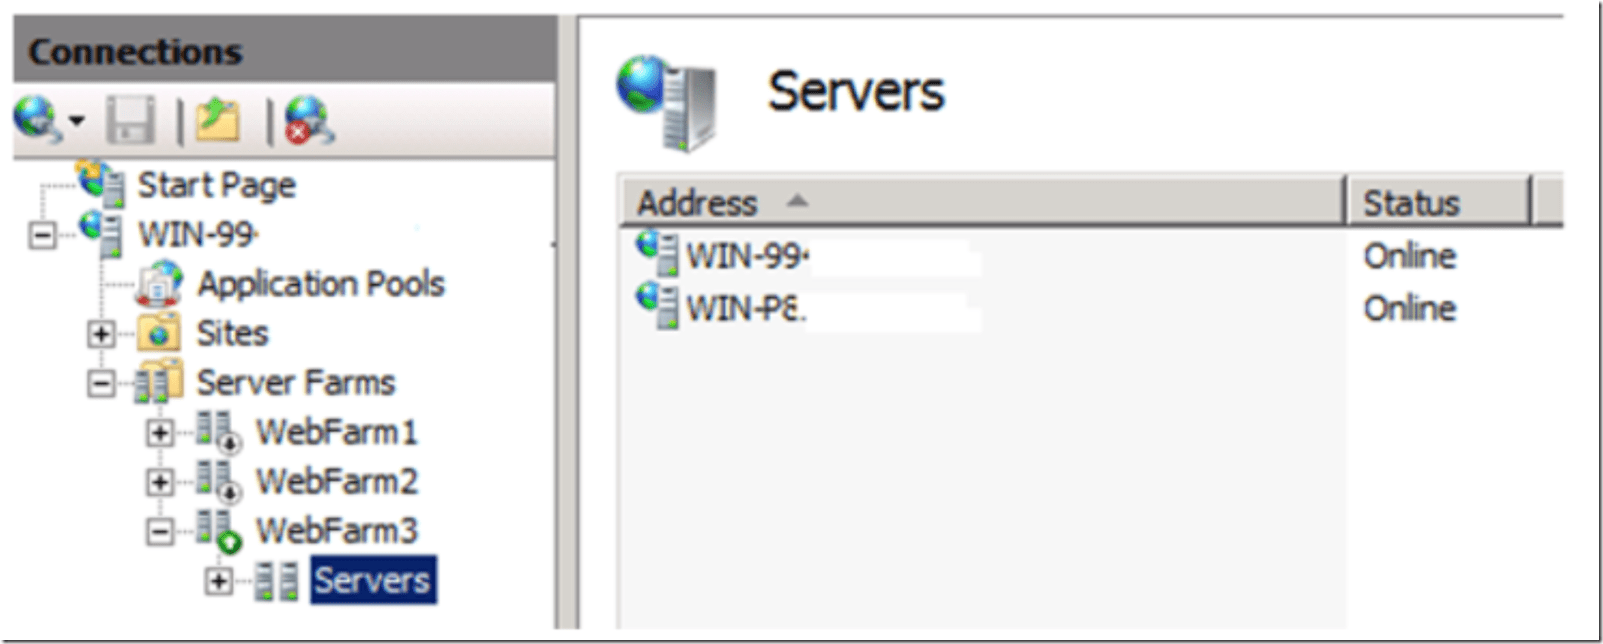
Task: Click the Delete Connection globe icon
Action: coord(309,120)
